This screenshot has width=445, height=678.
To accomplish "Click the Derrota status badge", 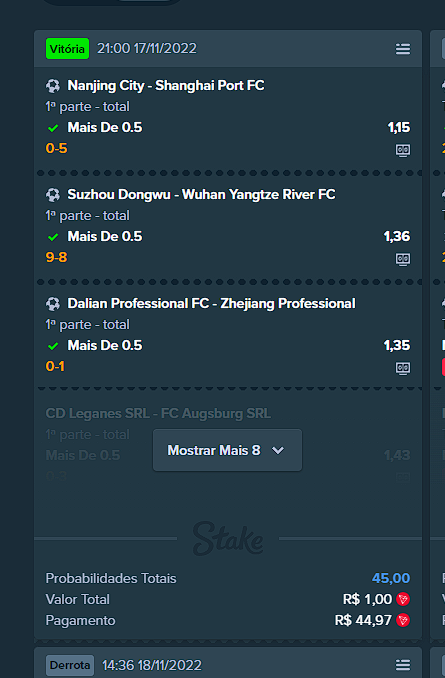I will coord(70,665).
